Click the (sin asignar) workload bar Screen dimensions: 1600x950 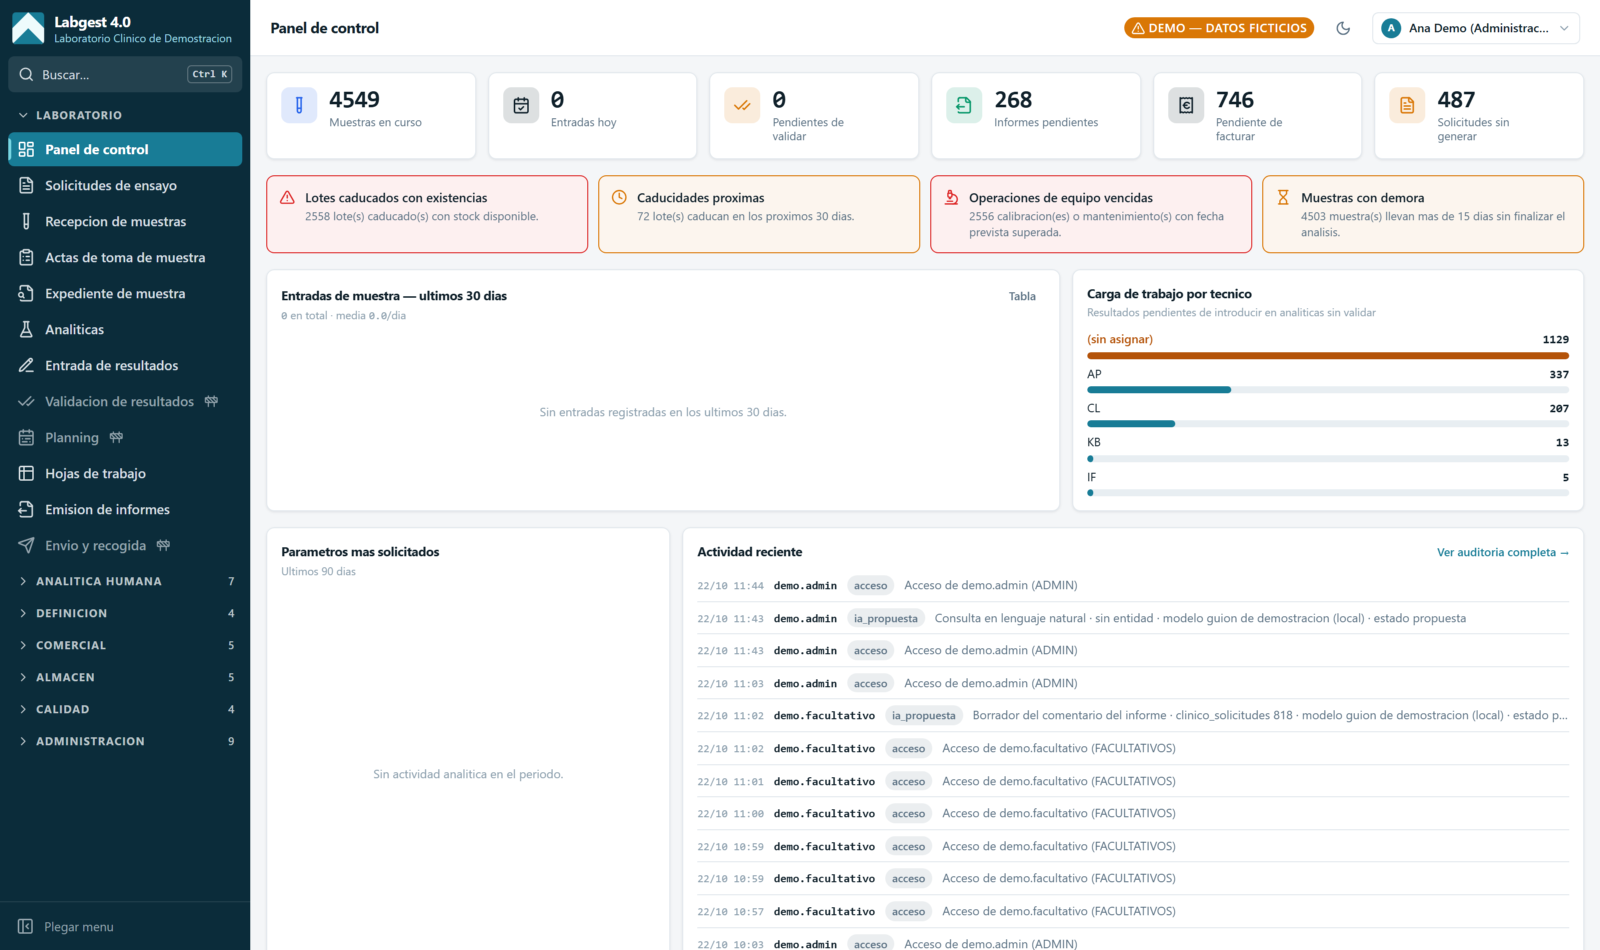[x=1328, y=355]
